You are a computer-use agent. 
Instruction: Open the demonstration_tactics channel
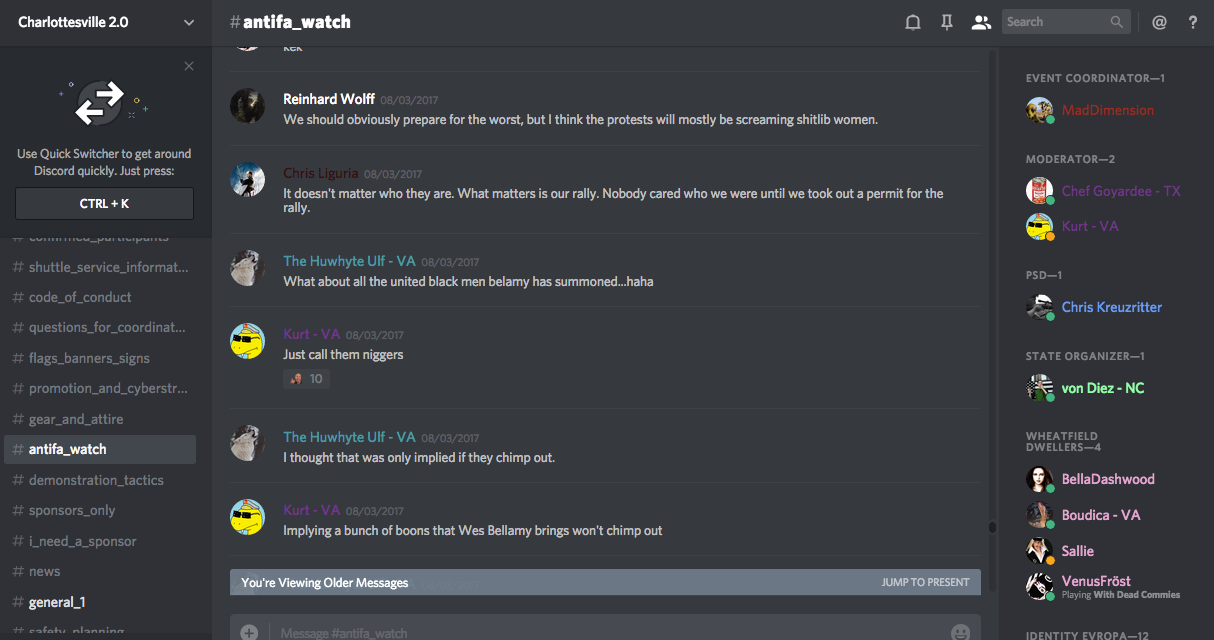point(96,480)
